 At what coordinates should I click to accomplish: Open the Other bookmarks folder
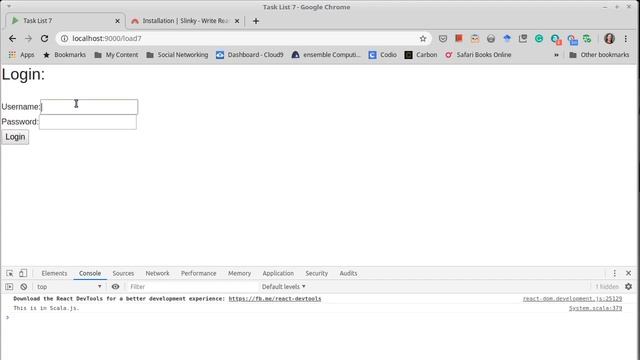pyautogui.click(x=599, y=55)
